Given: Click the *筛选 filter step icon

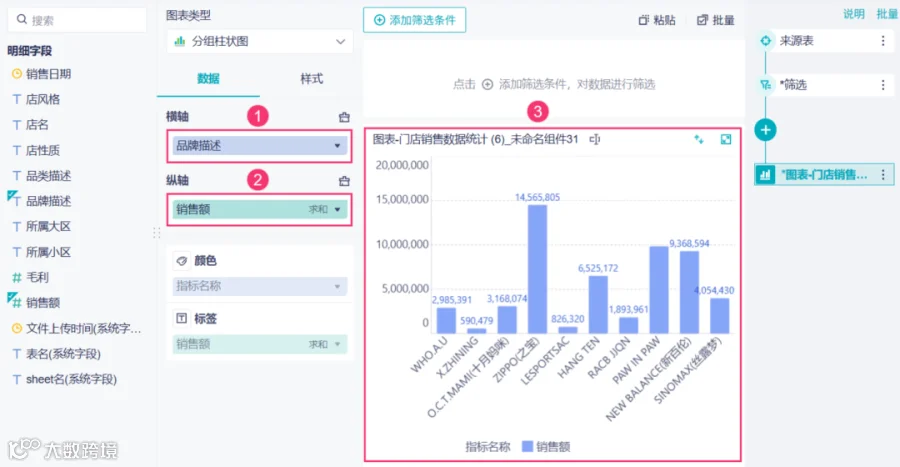Looking at the screenshot, I should point(765,85).
